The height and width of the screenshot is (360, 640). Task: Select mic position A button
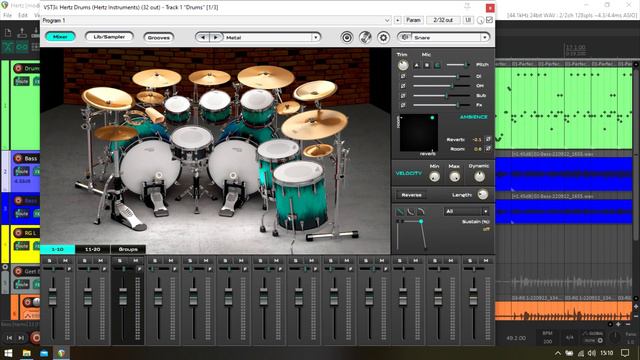coord(416,65)
